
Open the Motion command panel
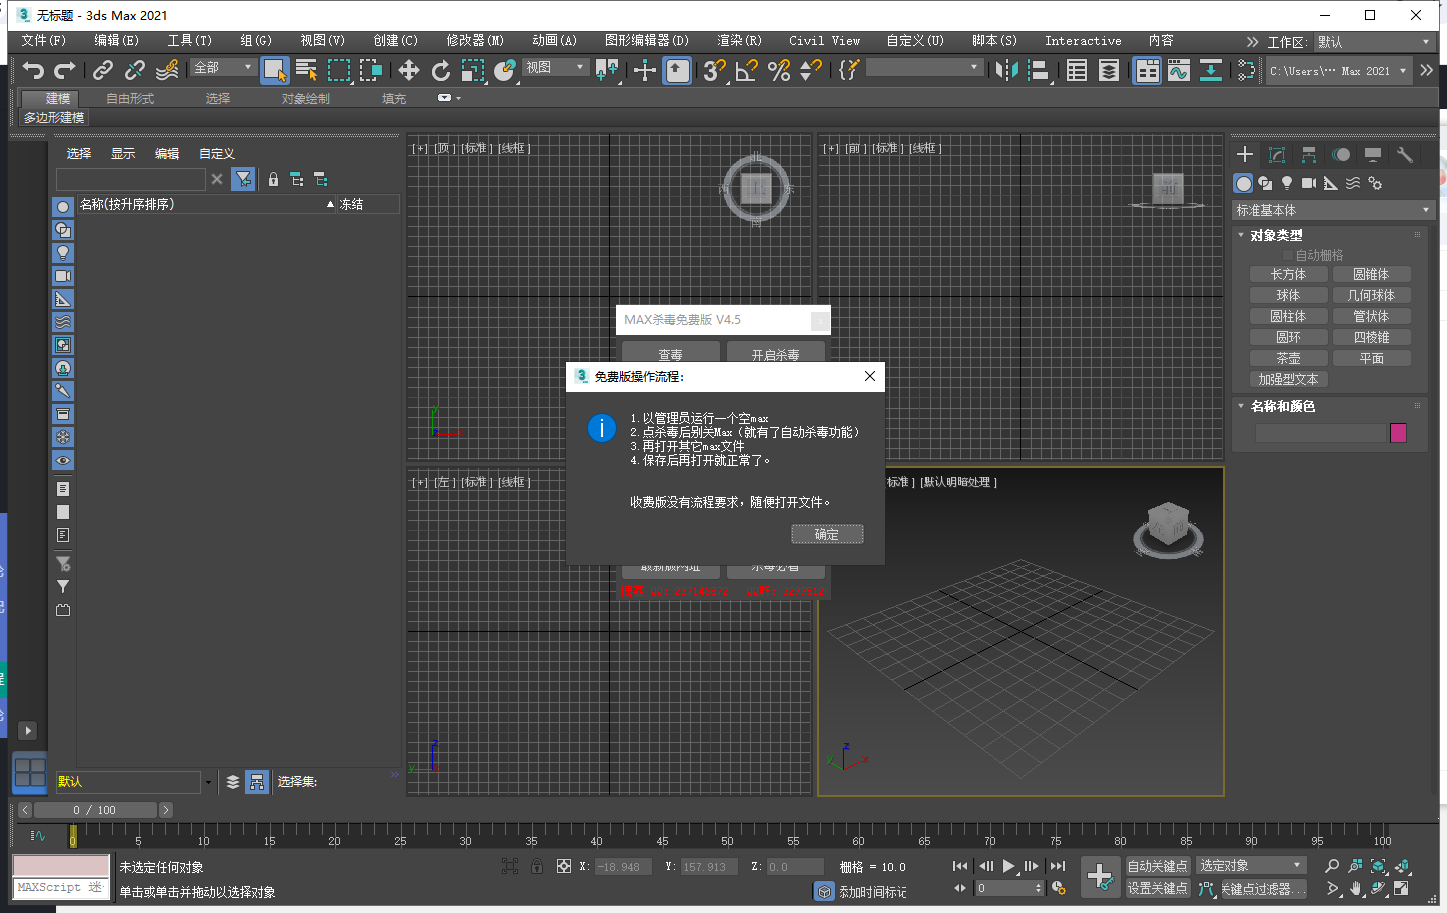click(x=1341, y=155)
